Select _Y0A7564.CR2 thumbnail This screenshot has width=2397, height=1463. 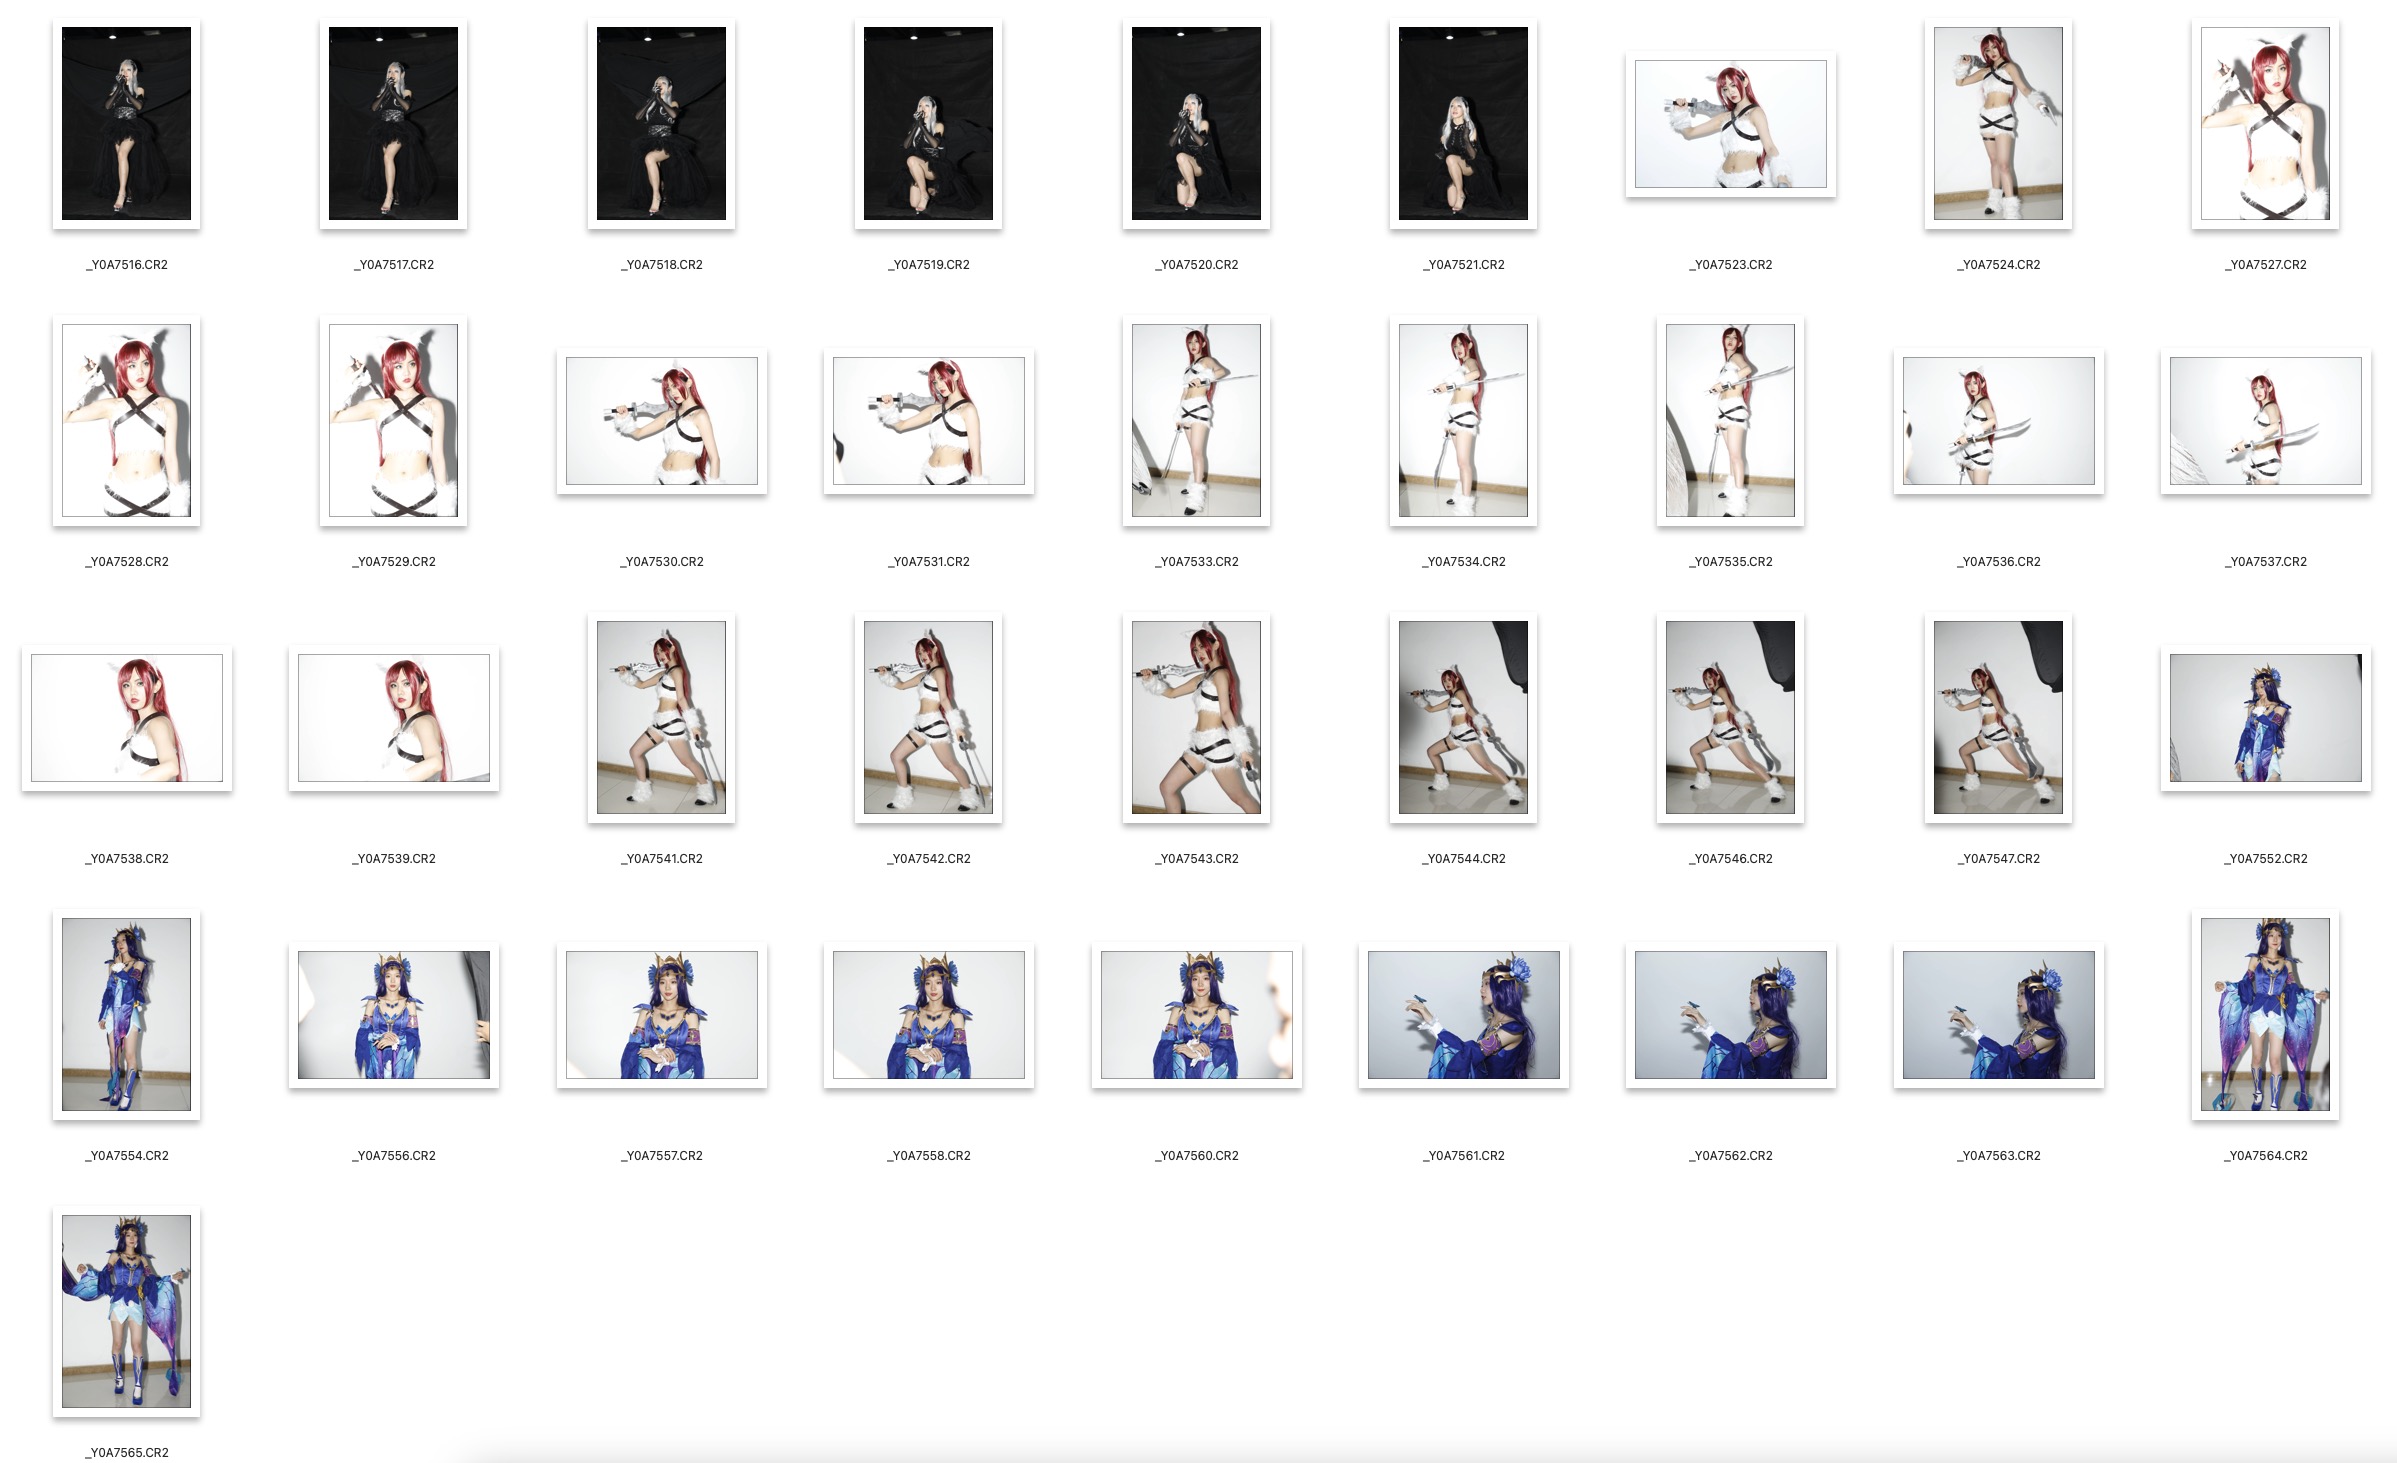[x=2265, y=1014]
